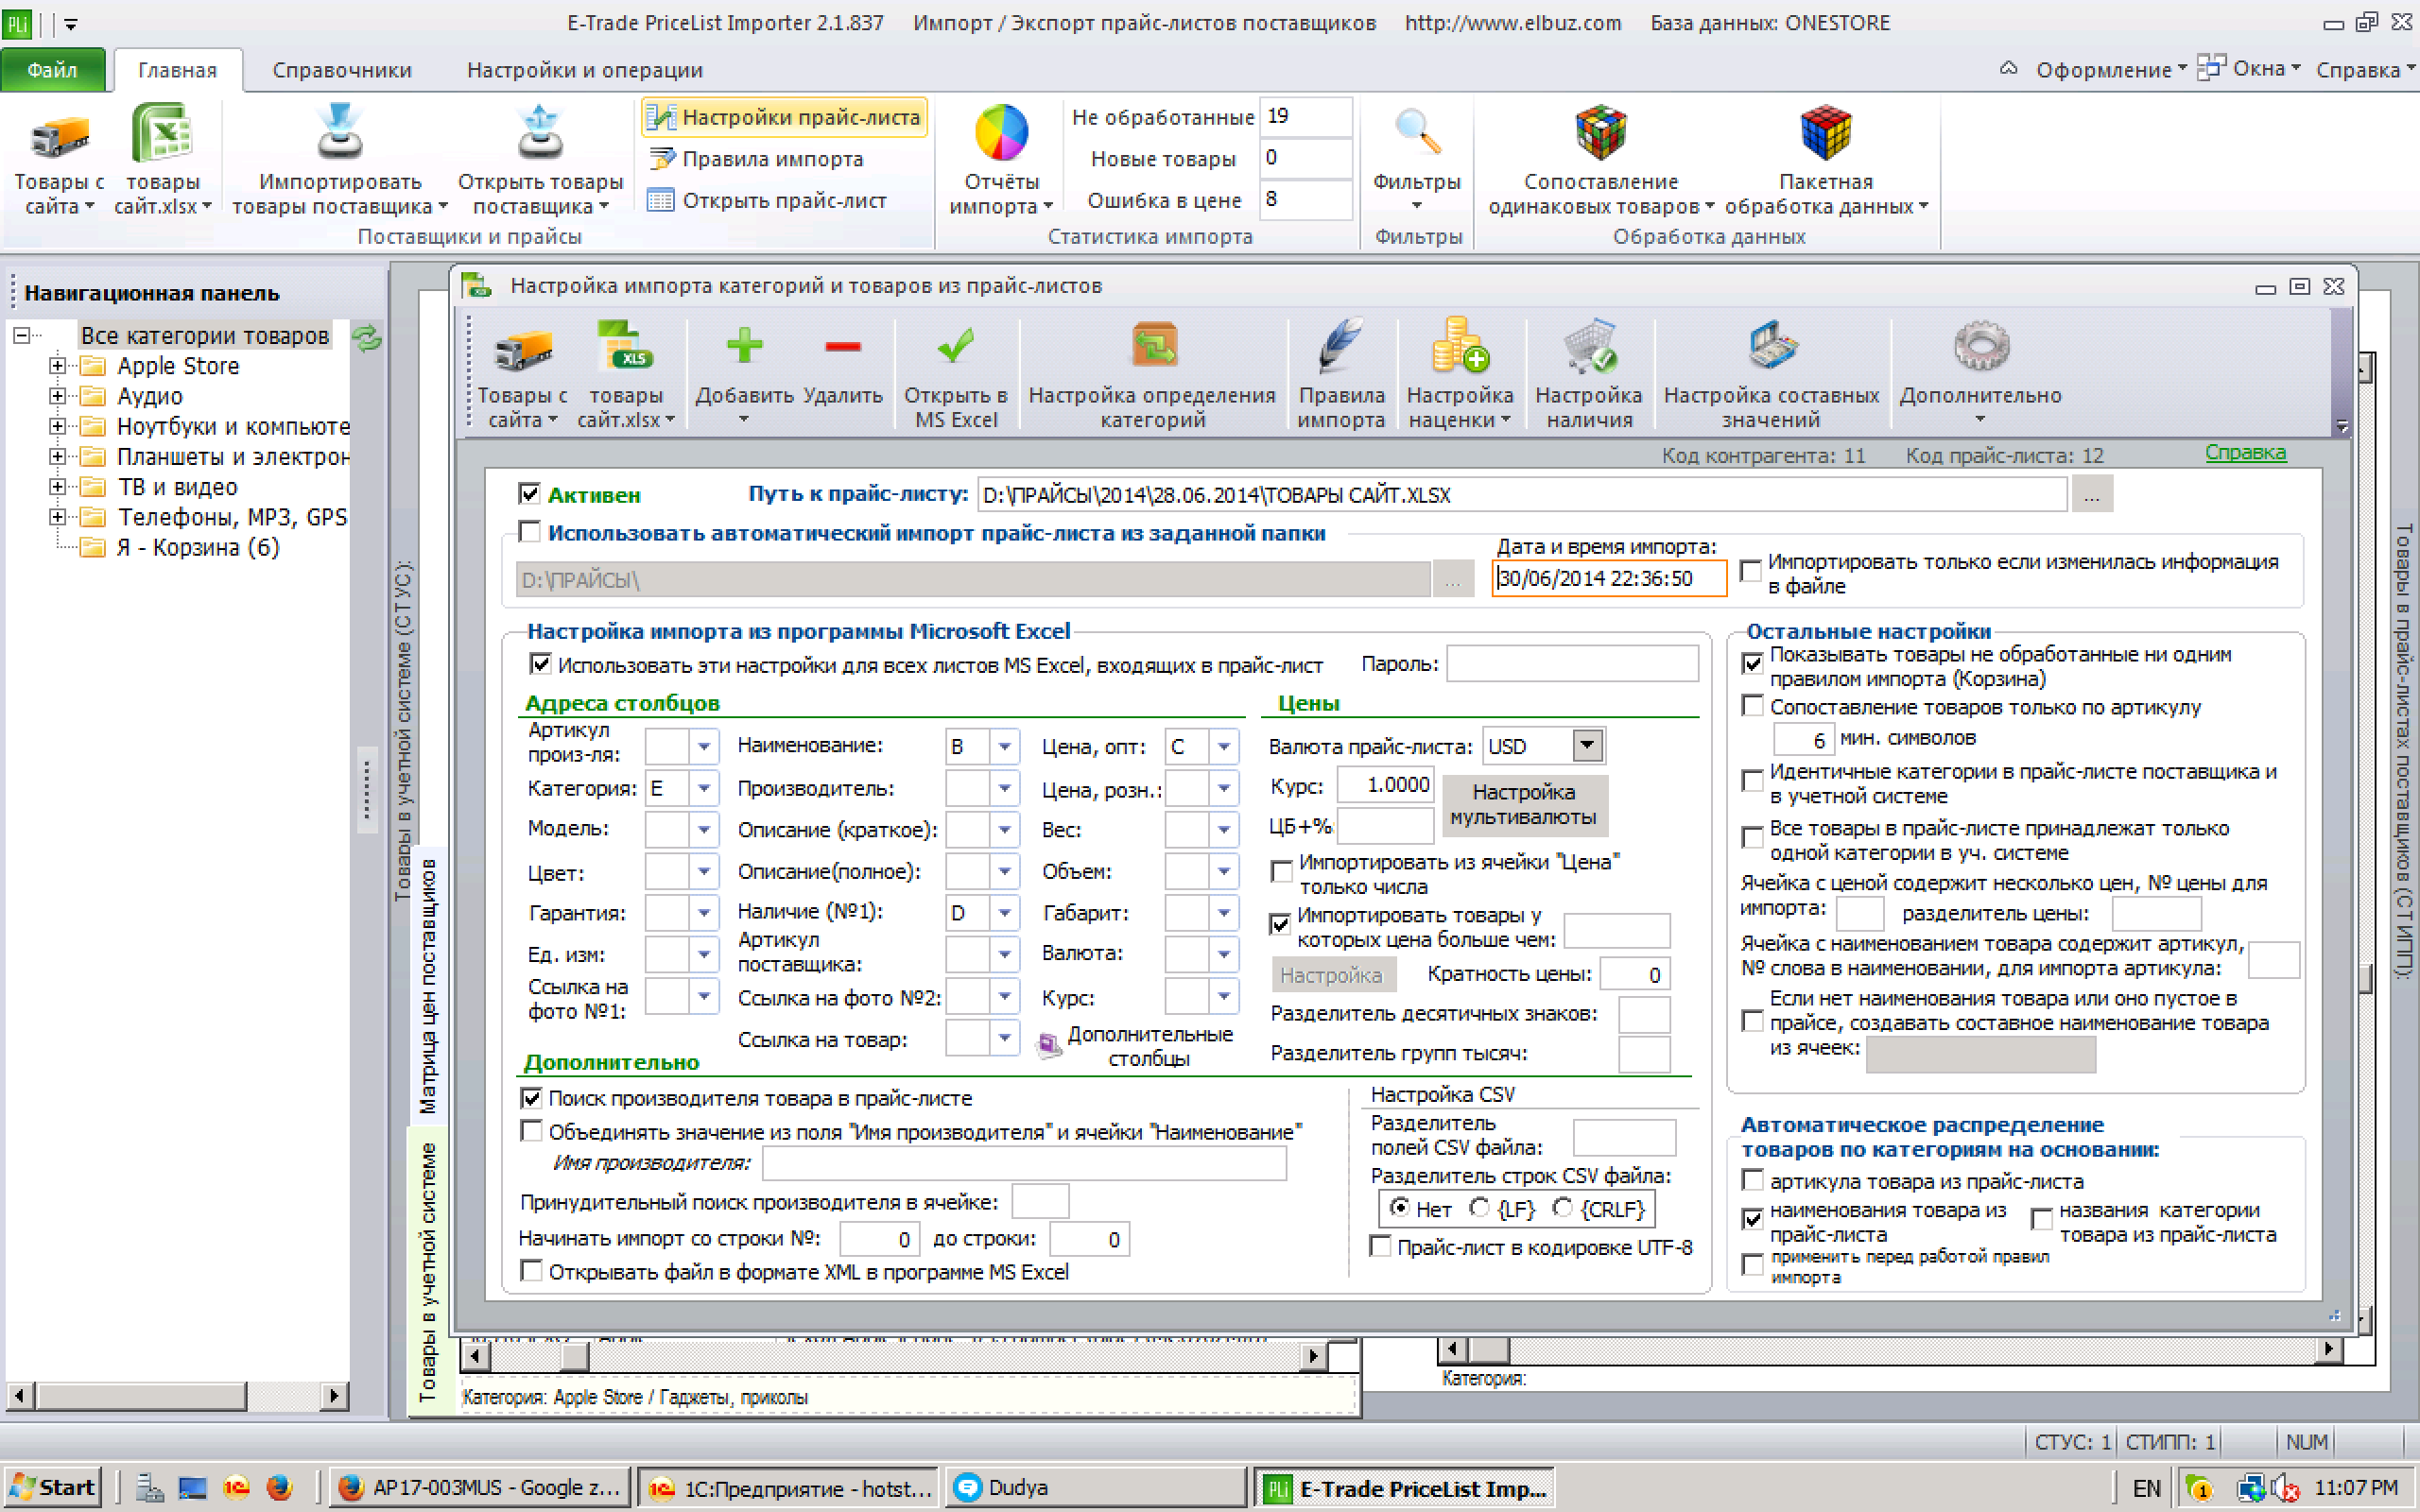Image resolution: width=2420 pixels, height=1512 pixels.
Task: Switch to Настройки и операции tab
Action: coord(584,70)
